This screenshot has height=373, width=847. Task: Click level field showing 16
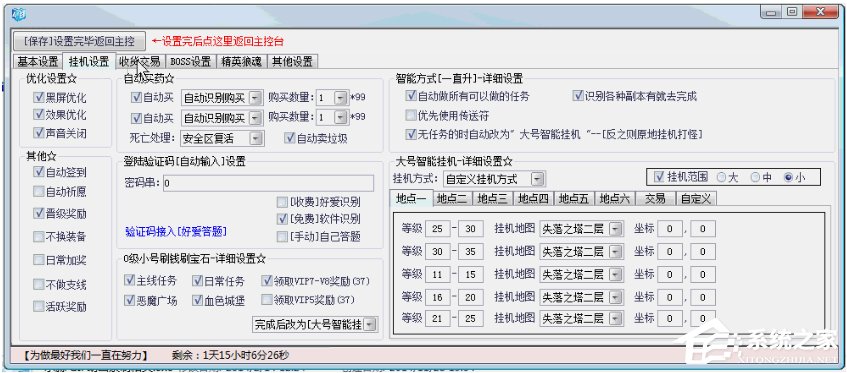click(x=438, y=296)
